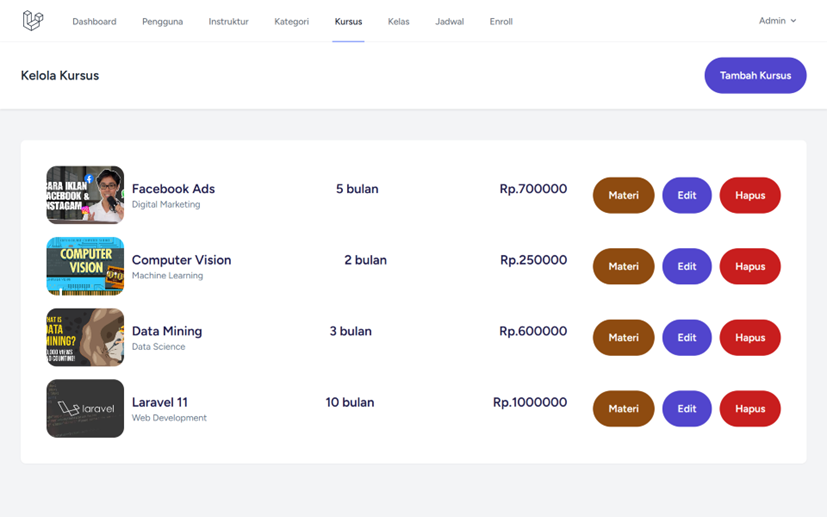Open Materi for Data Mining
This screenshot has width=827, height=517.
pos(623,338)
